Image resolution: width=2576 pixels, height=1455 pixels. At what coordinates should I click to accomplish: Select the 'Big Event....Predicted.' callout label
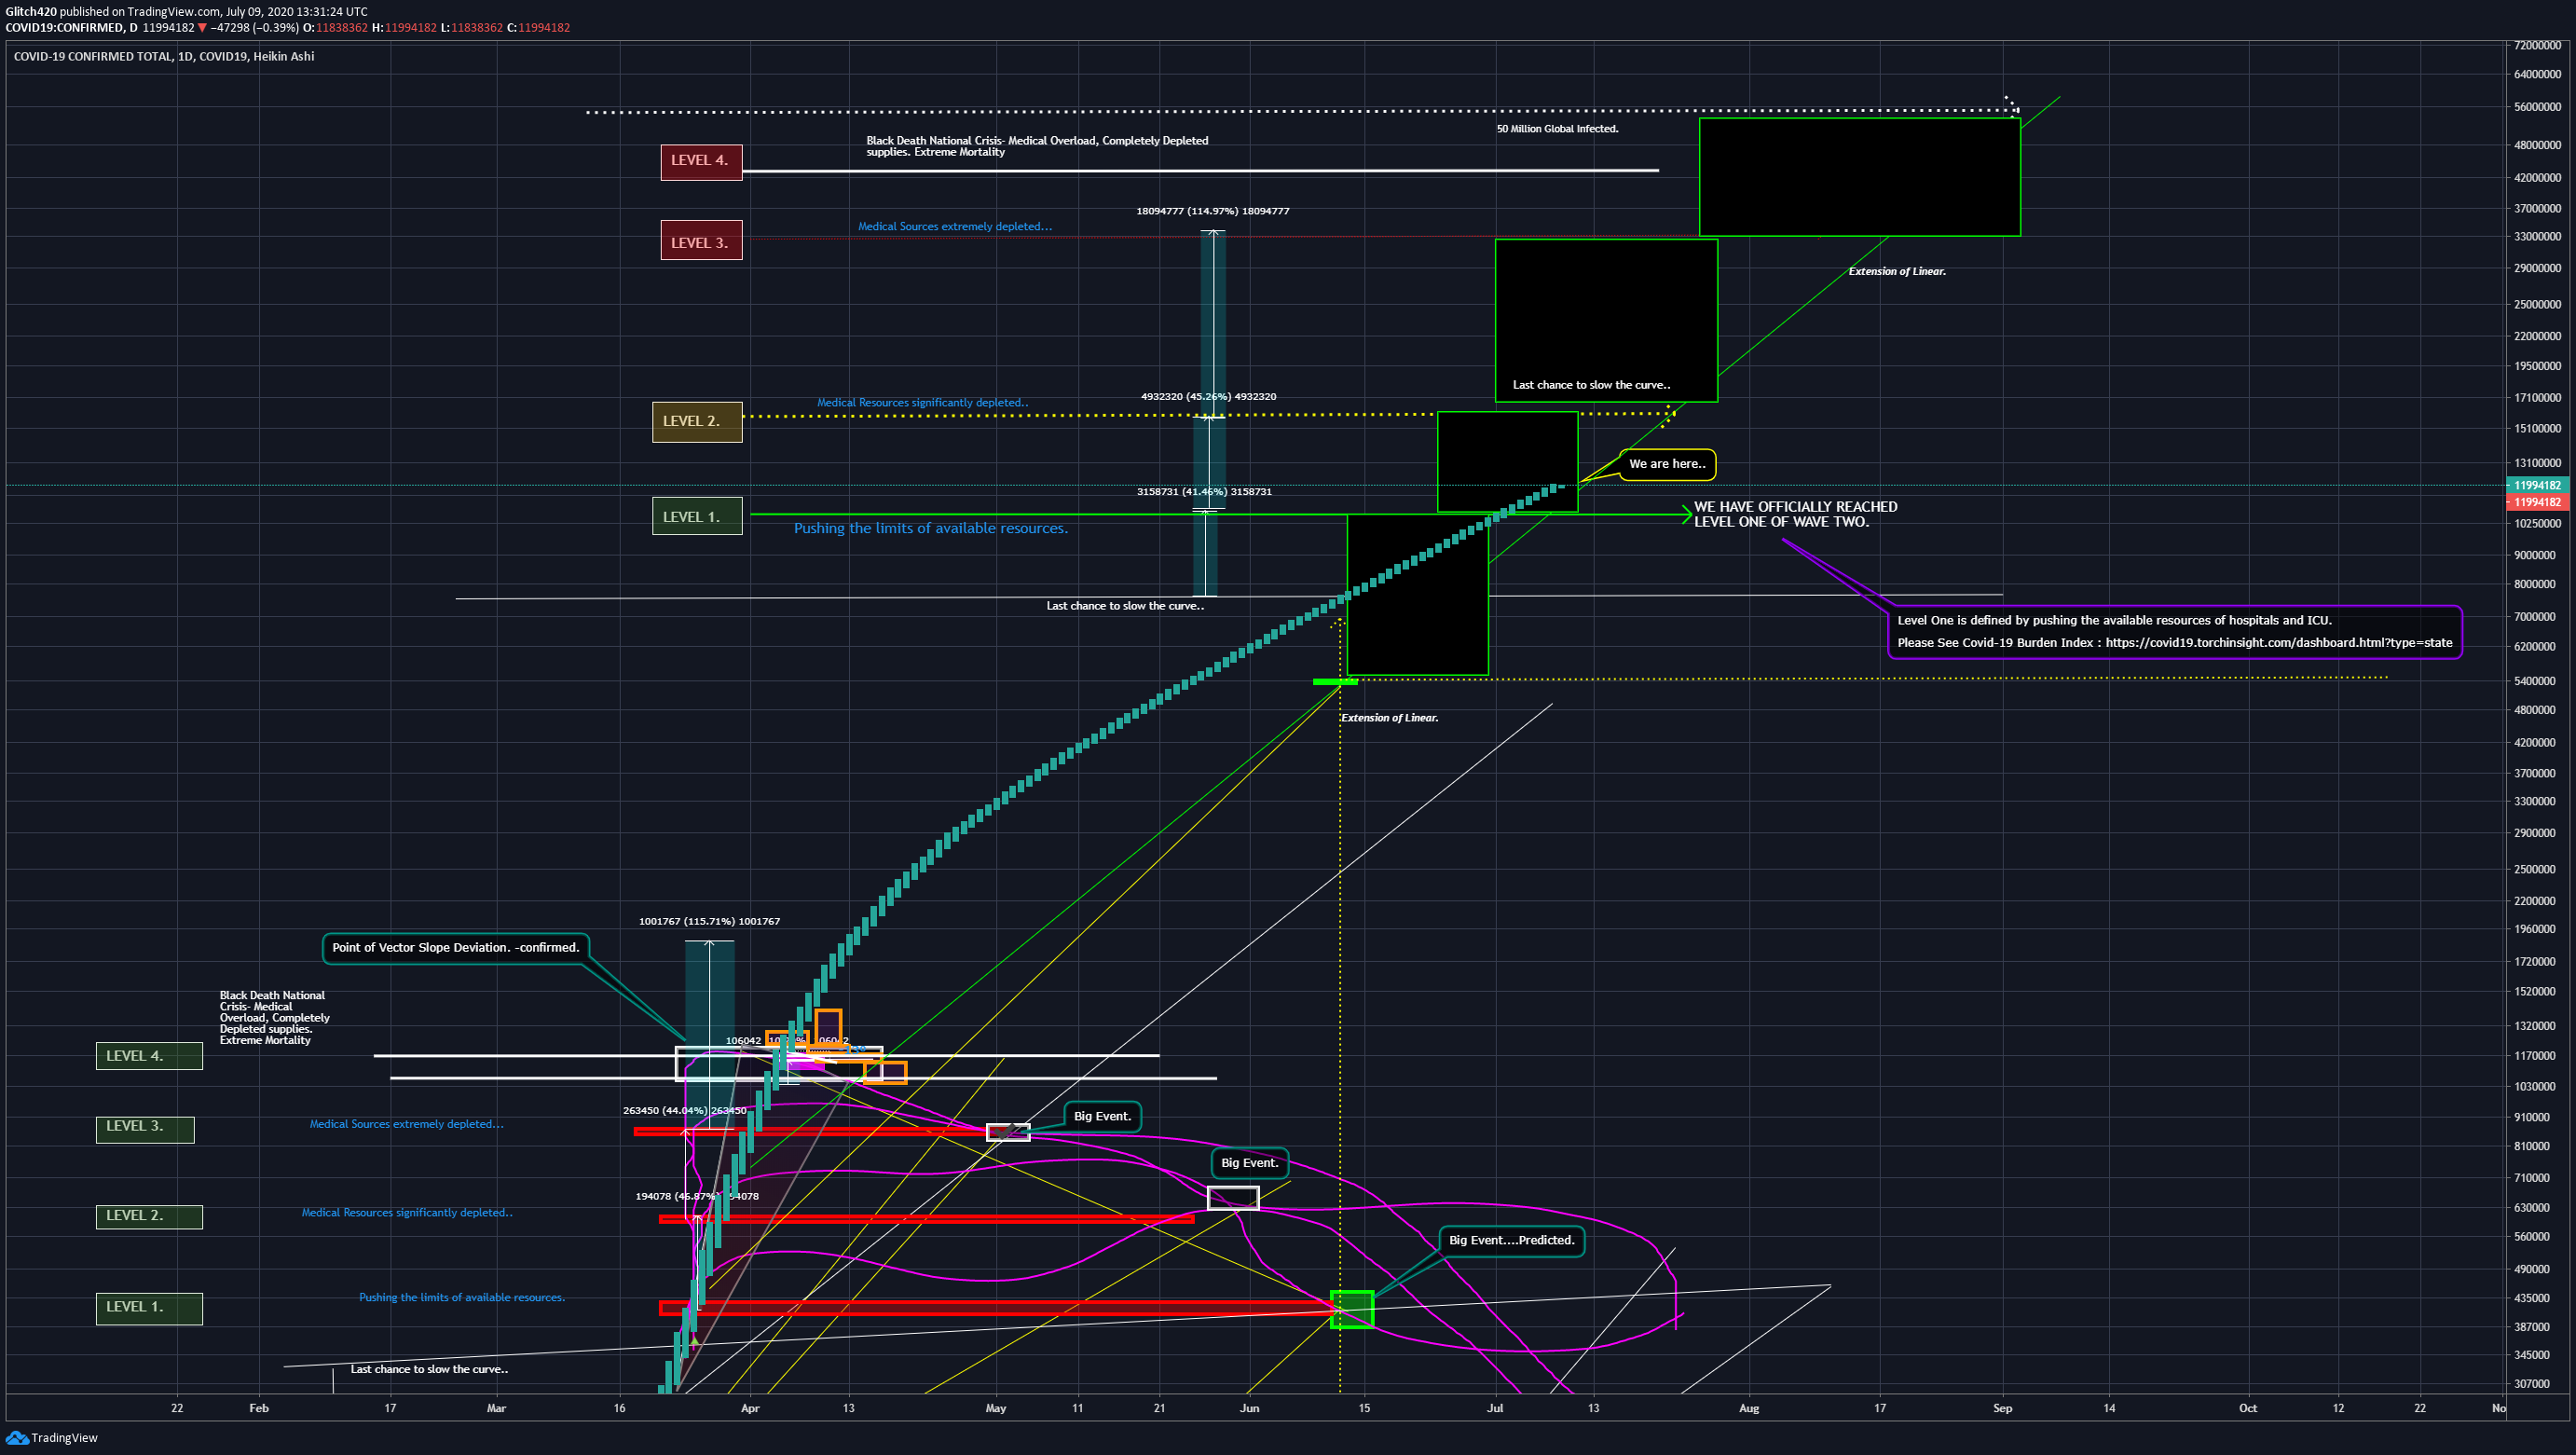(x=1511, y=1240)
